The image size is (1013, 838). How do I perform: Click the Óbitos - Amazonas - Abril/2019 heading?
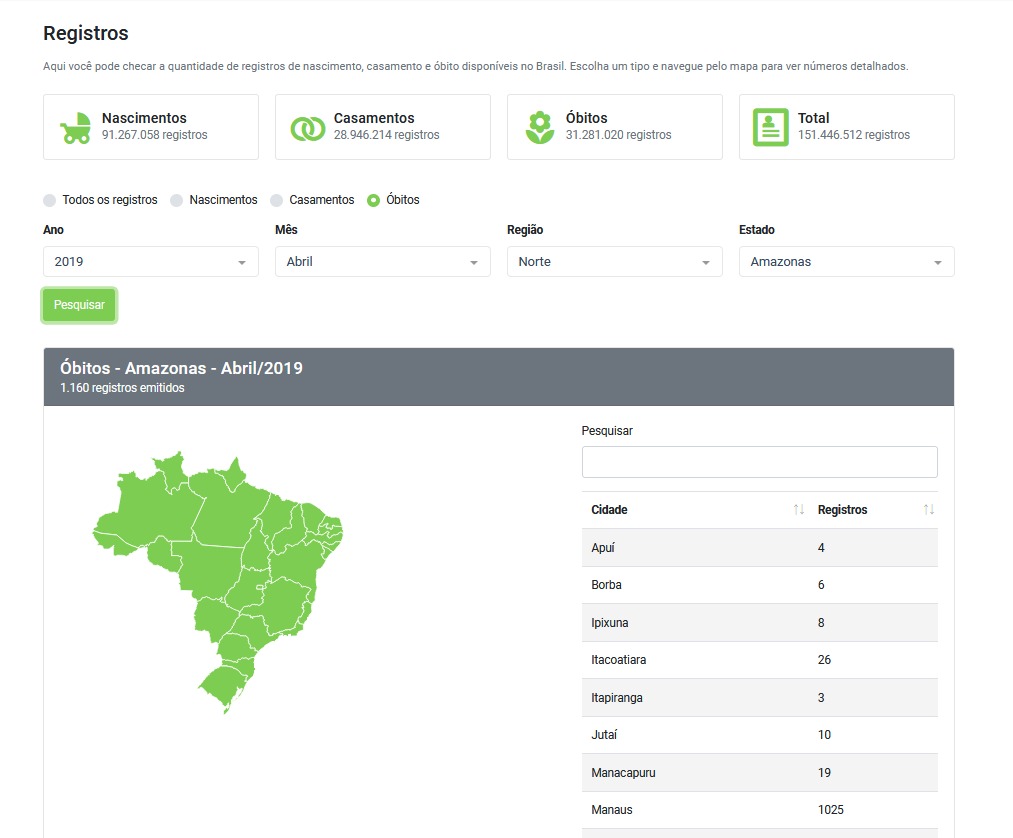coord(182,368)
